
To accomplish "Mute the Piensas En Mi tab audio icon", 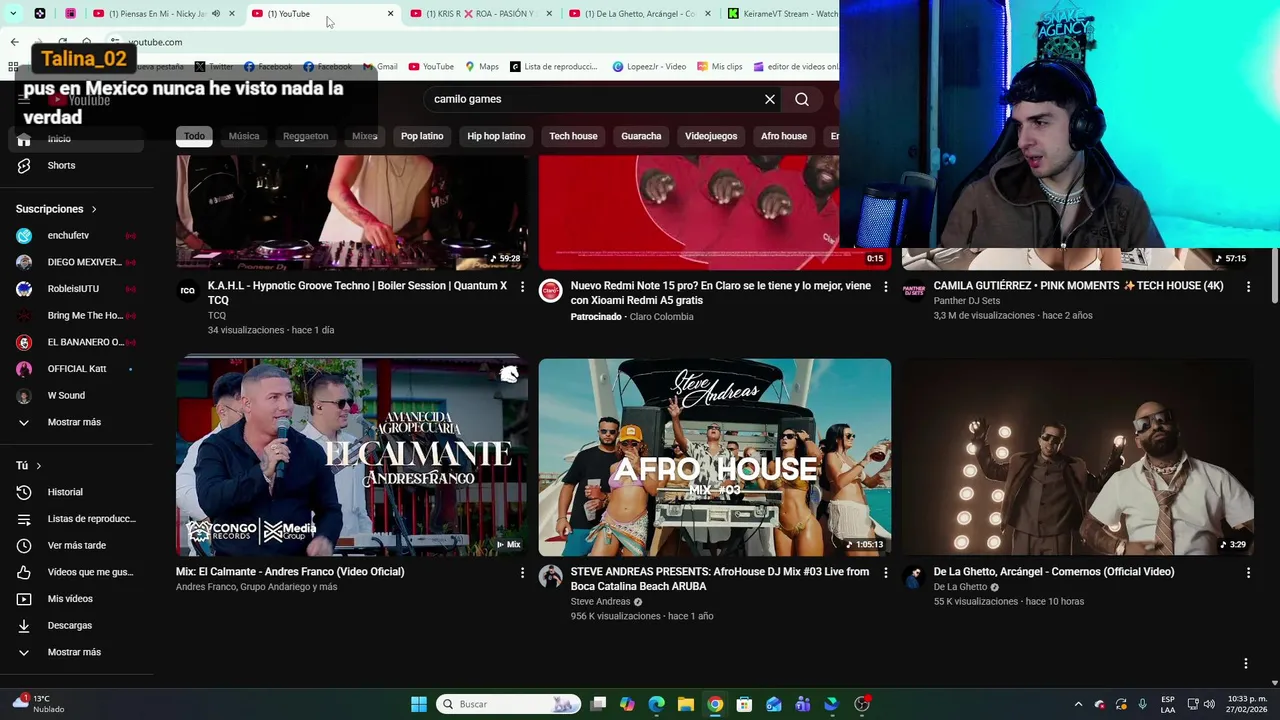I will tap(216, 14).
